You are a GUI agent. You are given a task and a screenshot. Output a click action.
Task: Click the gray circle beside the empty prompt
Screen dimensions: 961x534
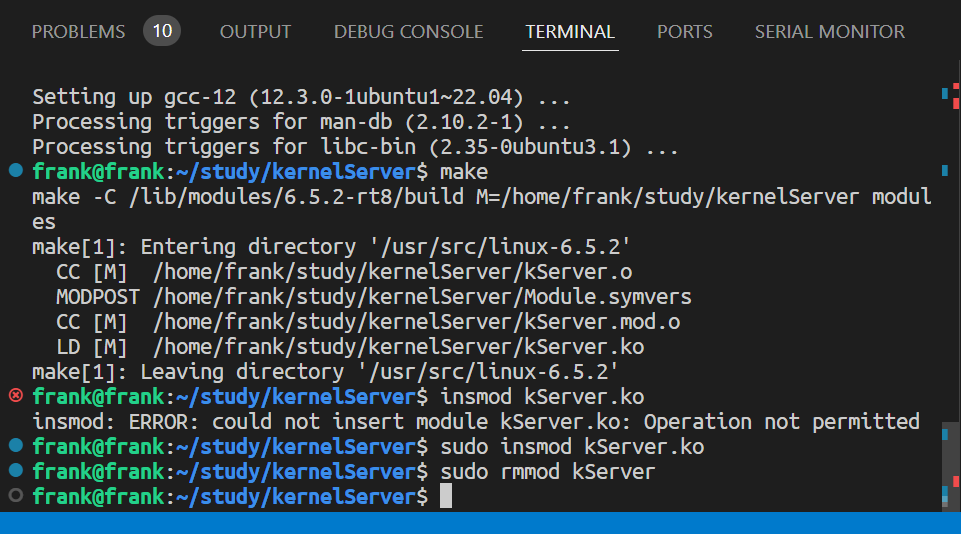click(15, 496)
